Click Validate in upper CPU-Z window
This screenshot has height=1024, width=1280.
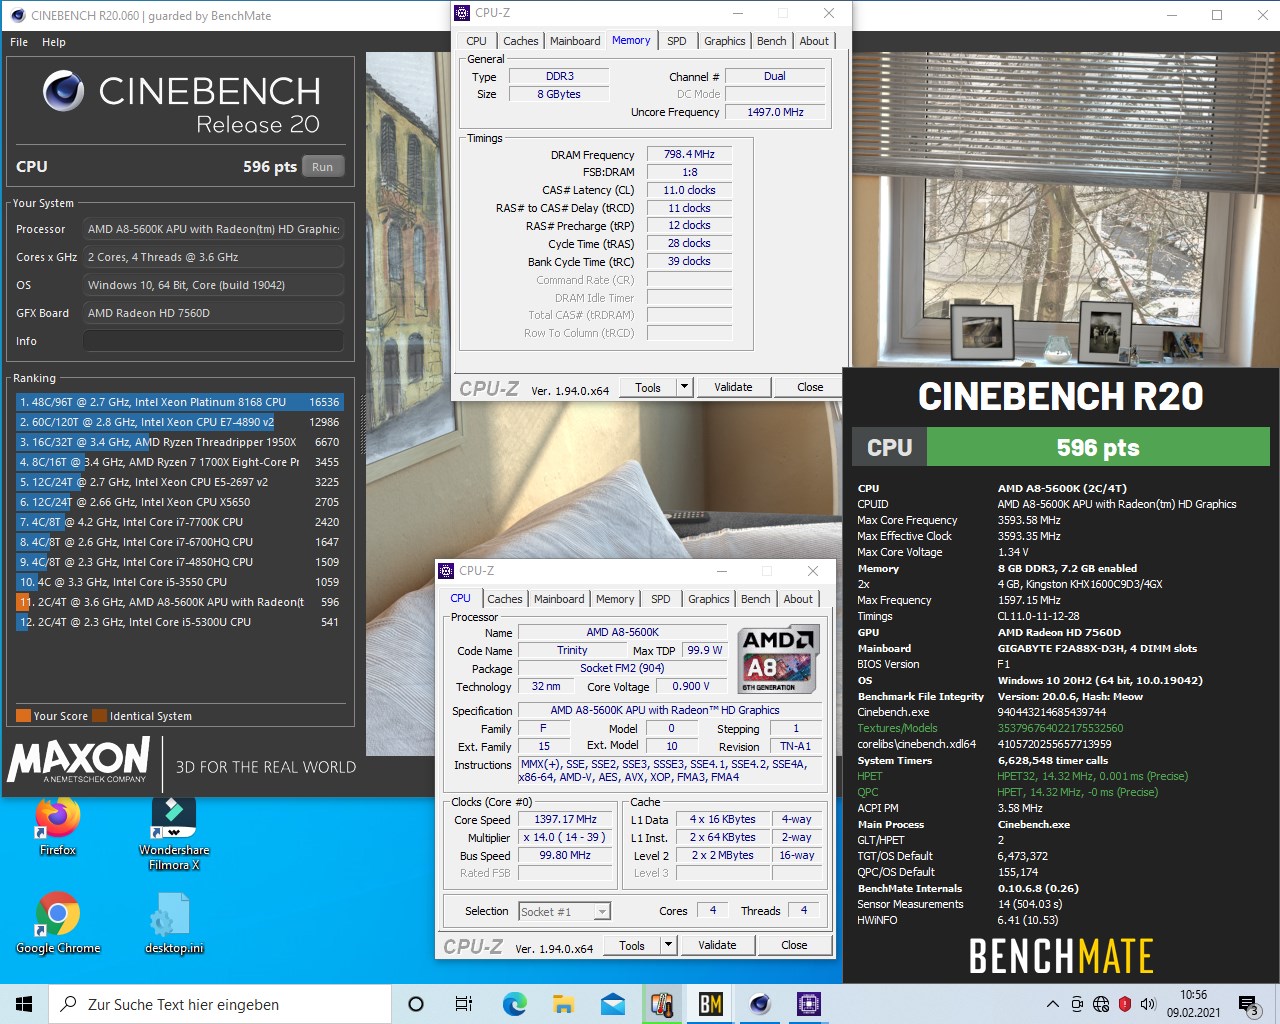(733, 387)
